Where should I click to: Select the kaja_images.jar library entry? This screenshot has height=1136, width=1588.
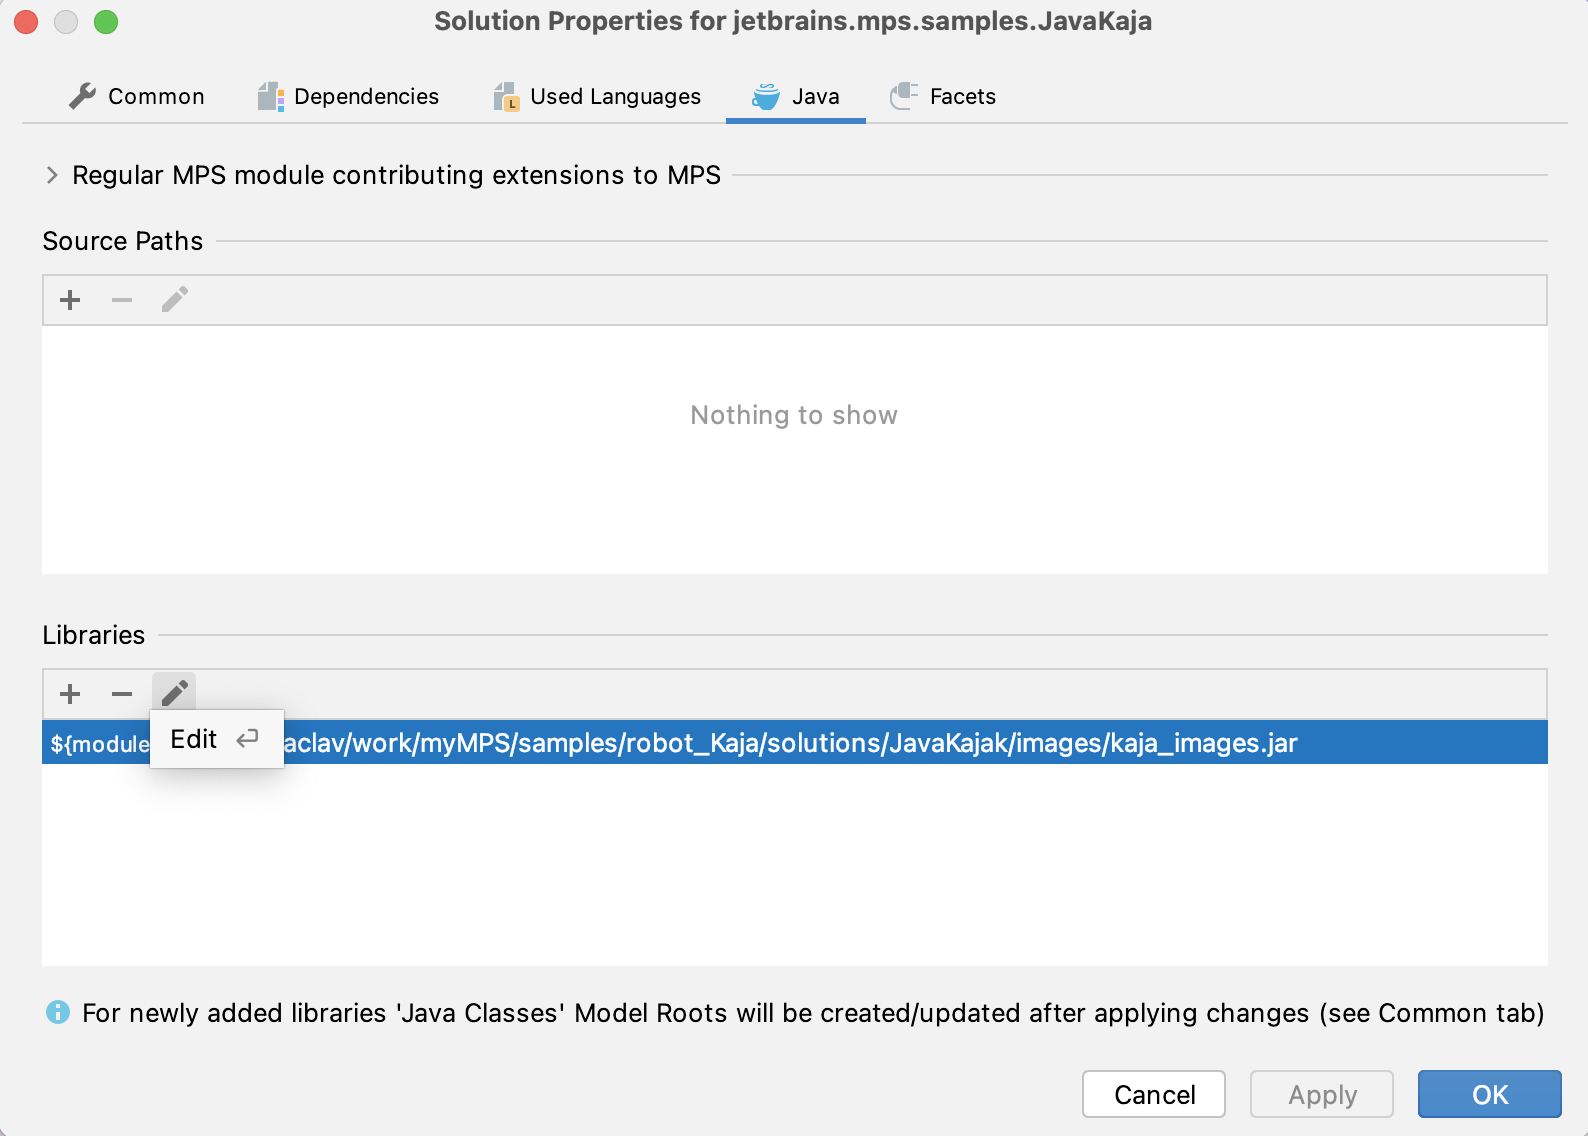tap(790, 744)
